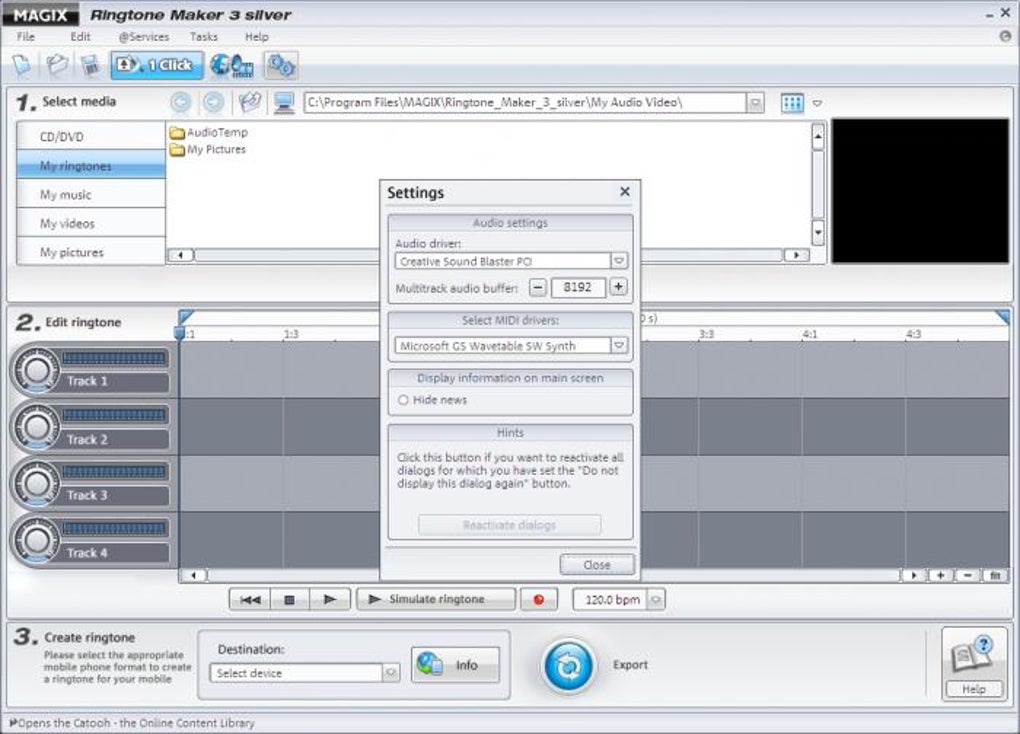The height and width of the screenshot is (734, 1020).
Task: Zoom in the timeline with plus
Action: click(940, 575)
